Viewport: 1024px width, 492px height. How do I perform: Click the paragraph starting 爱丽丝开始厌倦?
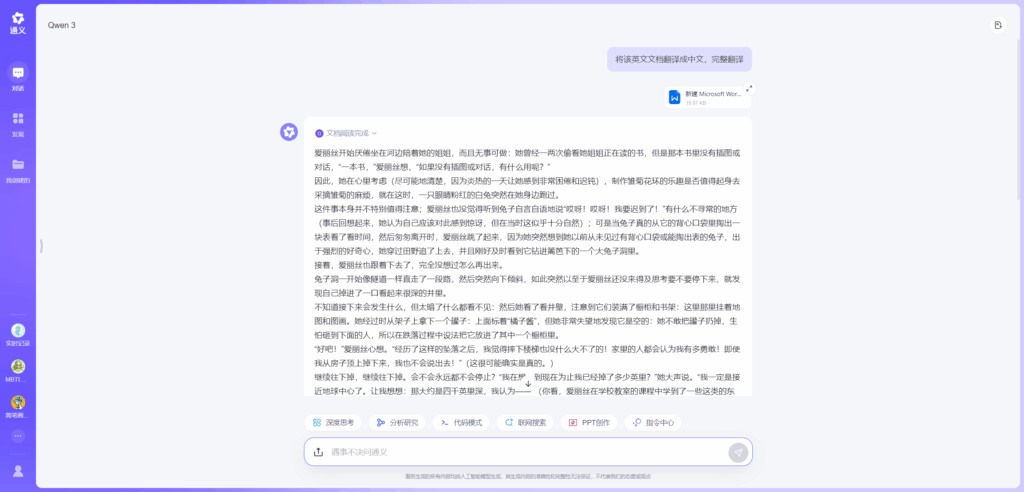coord(528,159)
